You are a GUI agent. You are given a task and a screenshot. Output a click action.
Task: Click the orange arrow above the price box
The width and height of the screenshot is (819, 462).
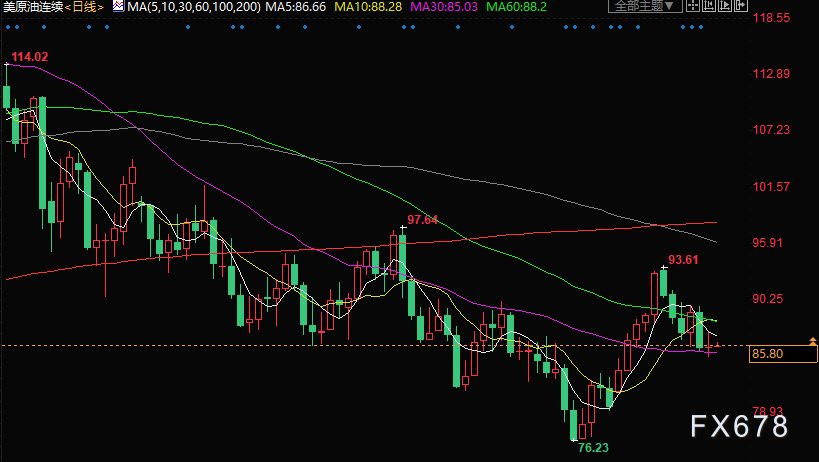[x=813, y=341]
